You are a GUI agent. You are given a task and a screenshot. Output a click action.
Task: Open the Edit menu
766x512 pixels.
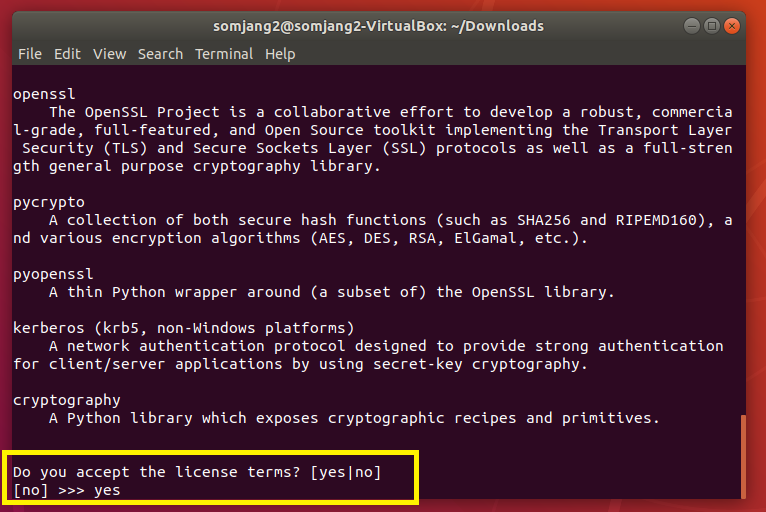(67, 54)
